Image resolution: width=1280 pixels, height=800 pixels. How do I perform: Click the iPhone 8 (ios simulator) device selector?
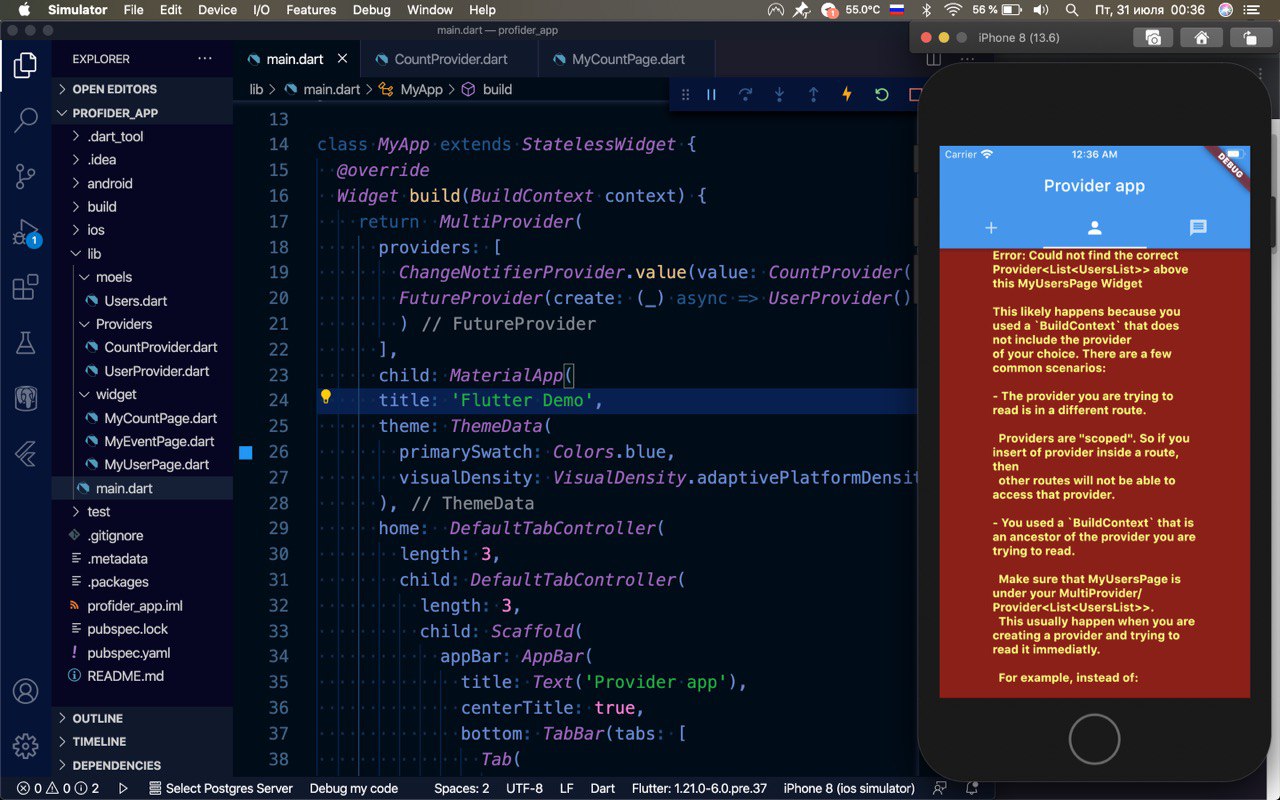(849, 788)
